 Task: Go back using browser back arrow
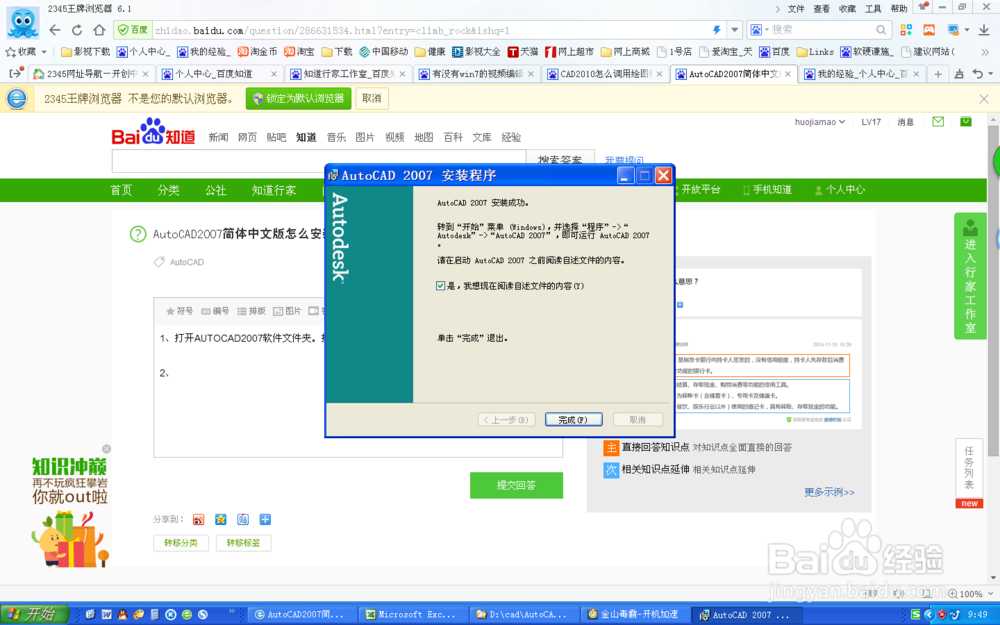(55, 30)
